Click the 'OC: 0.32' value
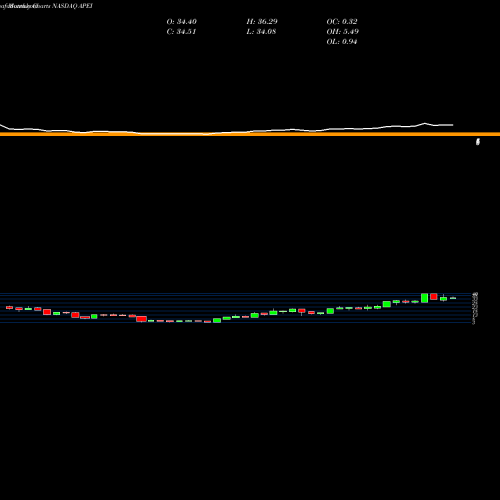 tap(342, 22)
